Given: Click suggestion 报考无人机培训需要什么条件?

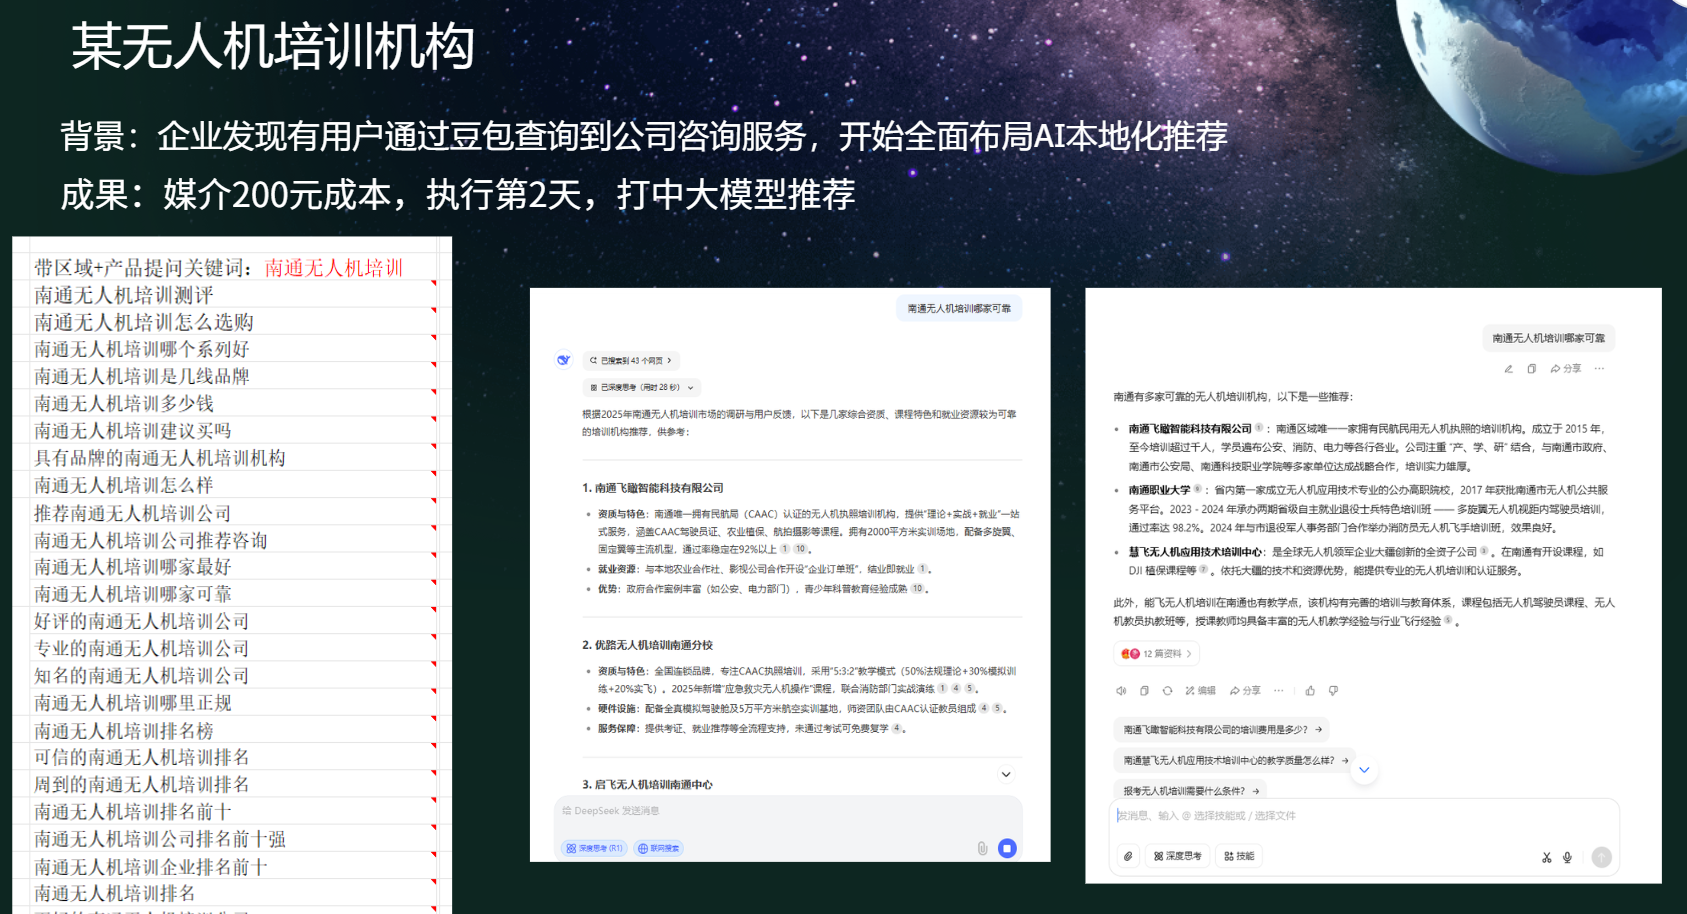Looking at the screenshot, I should click(x=1190, y=790).
